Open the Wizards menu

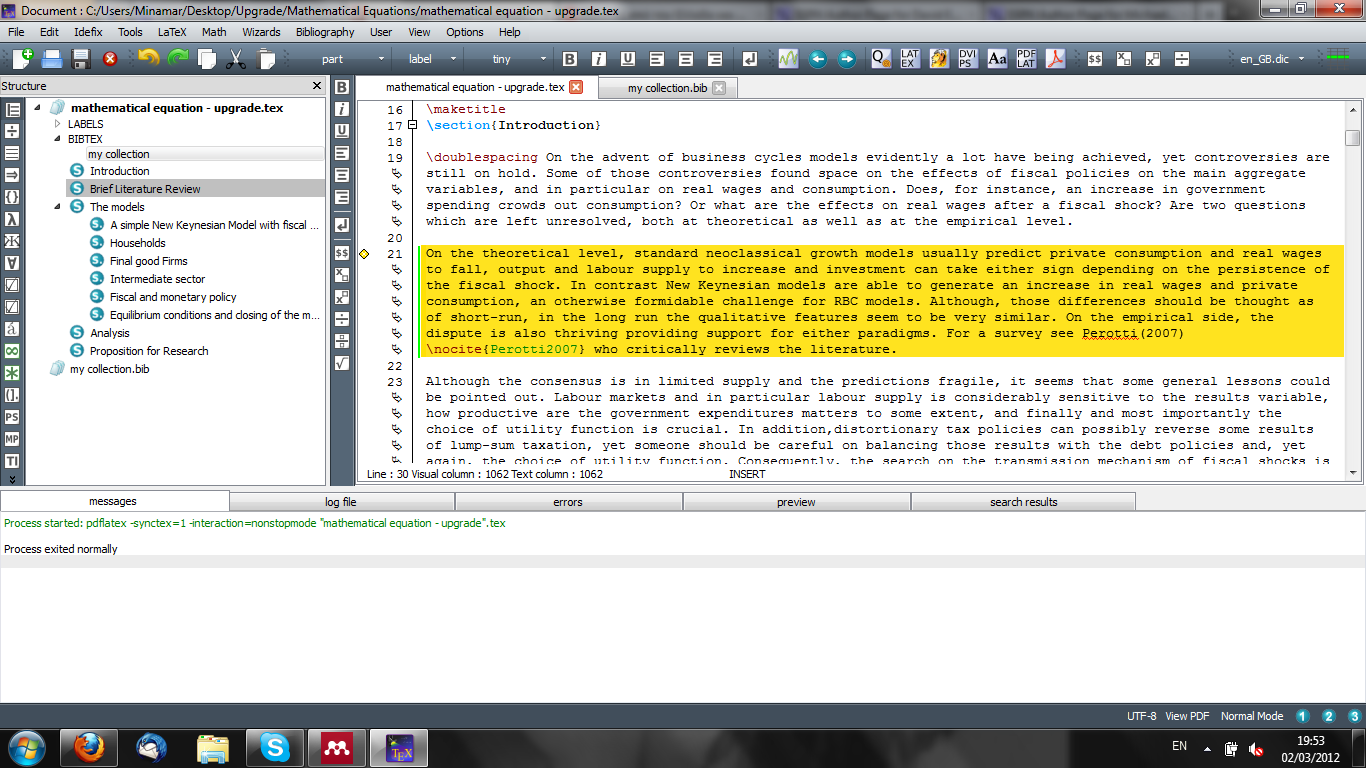pos(261,32)
